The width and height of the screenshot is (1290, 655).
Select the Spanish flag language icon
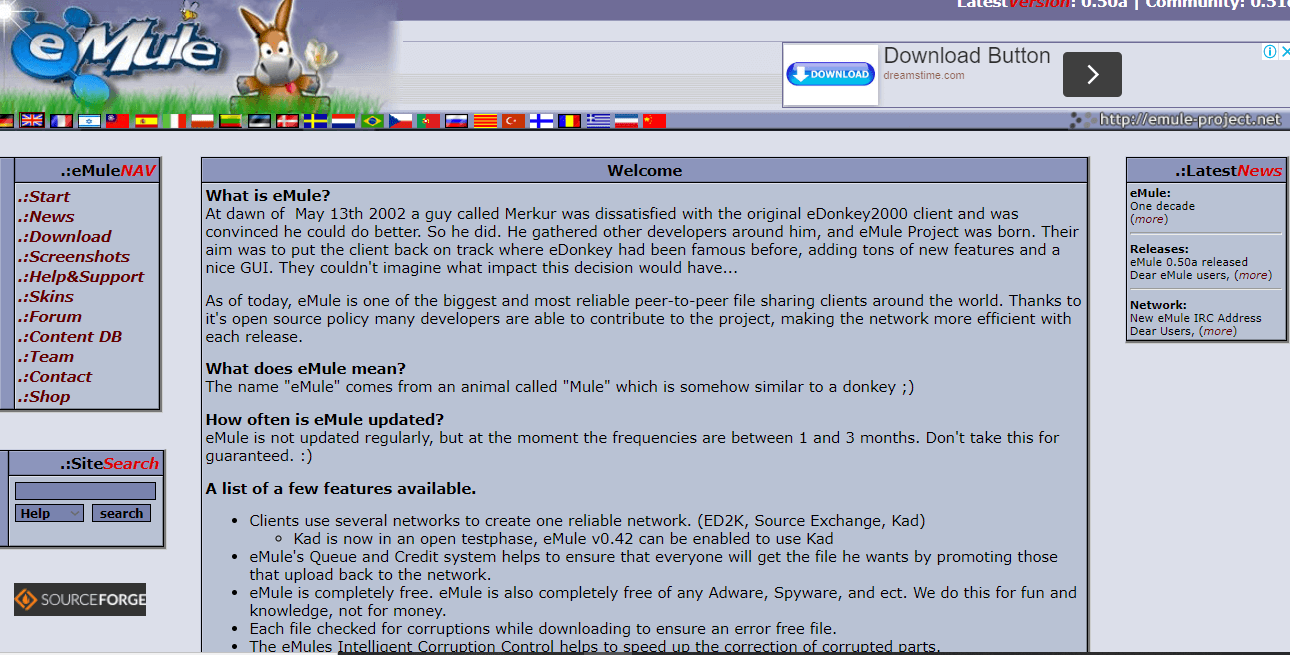(x=147, y=120)
